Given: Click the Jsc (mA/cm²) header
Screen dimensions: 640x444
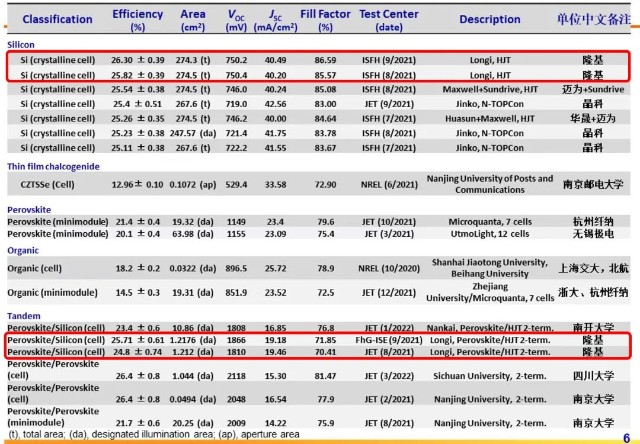Looking at the screenshot, I should [x=275, y=21].
